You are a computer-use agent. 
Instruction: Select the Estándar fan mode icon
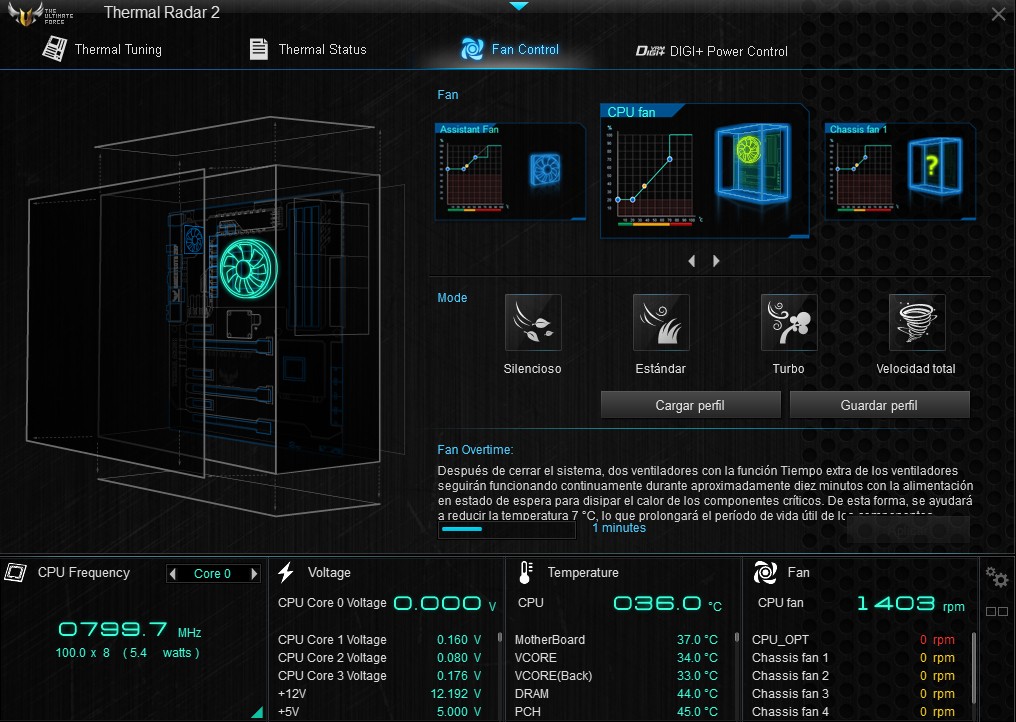(x=661, y=322)
